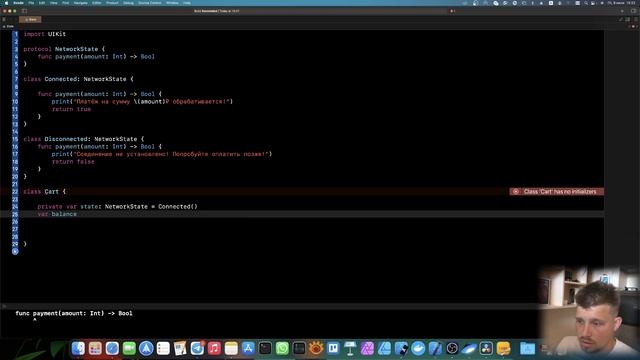The image size is (640, 360).
Task: Open the blue folder in the Dock
Action: [x=527, y=348]
